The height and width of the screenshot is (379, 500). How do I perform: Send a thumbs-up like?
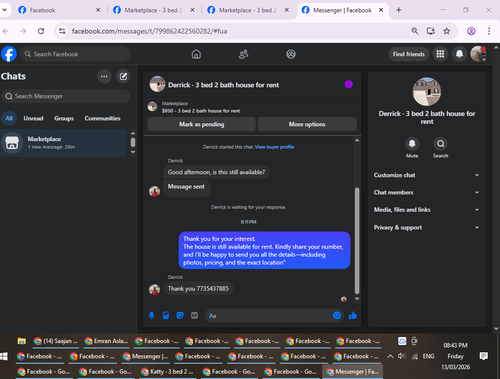[x=353, y=315]
